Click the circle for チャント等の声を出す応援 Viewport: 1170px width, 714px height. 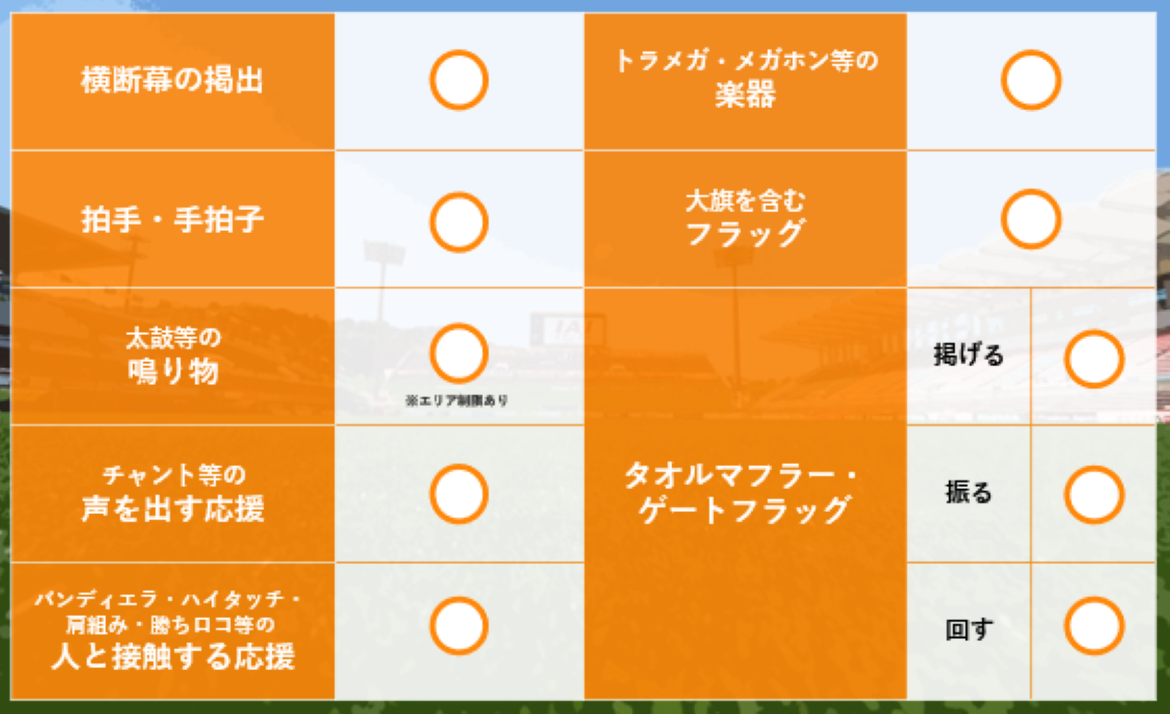tap(459, 494)
